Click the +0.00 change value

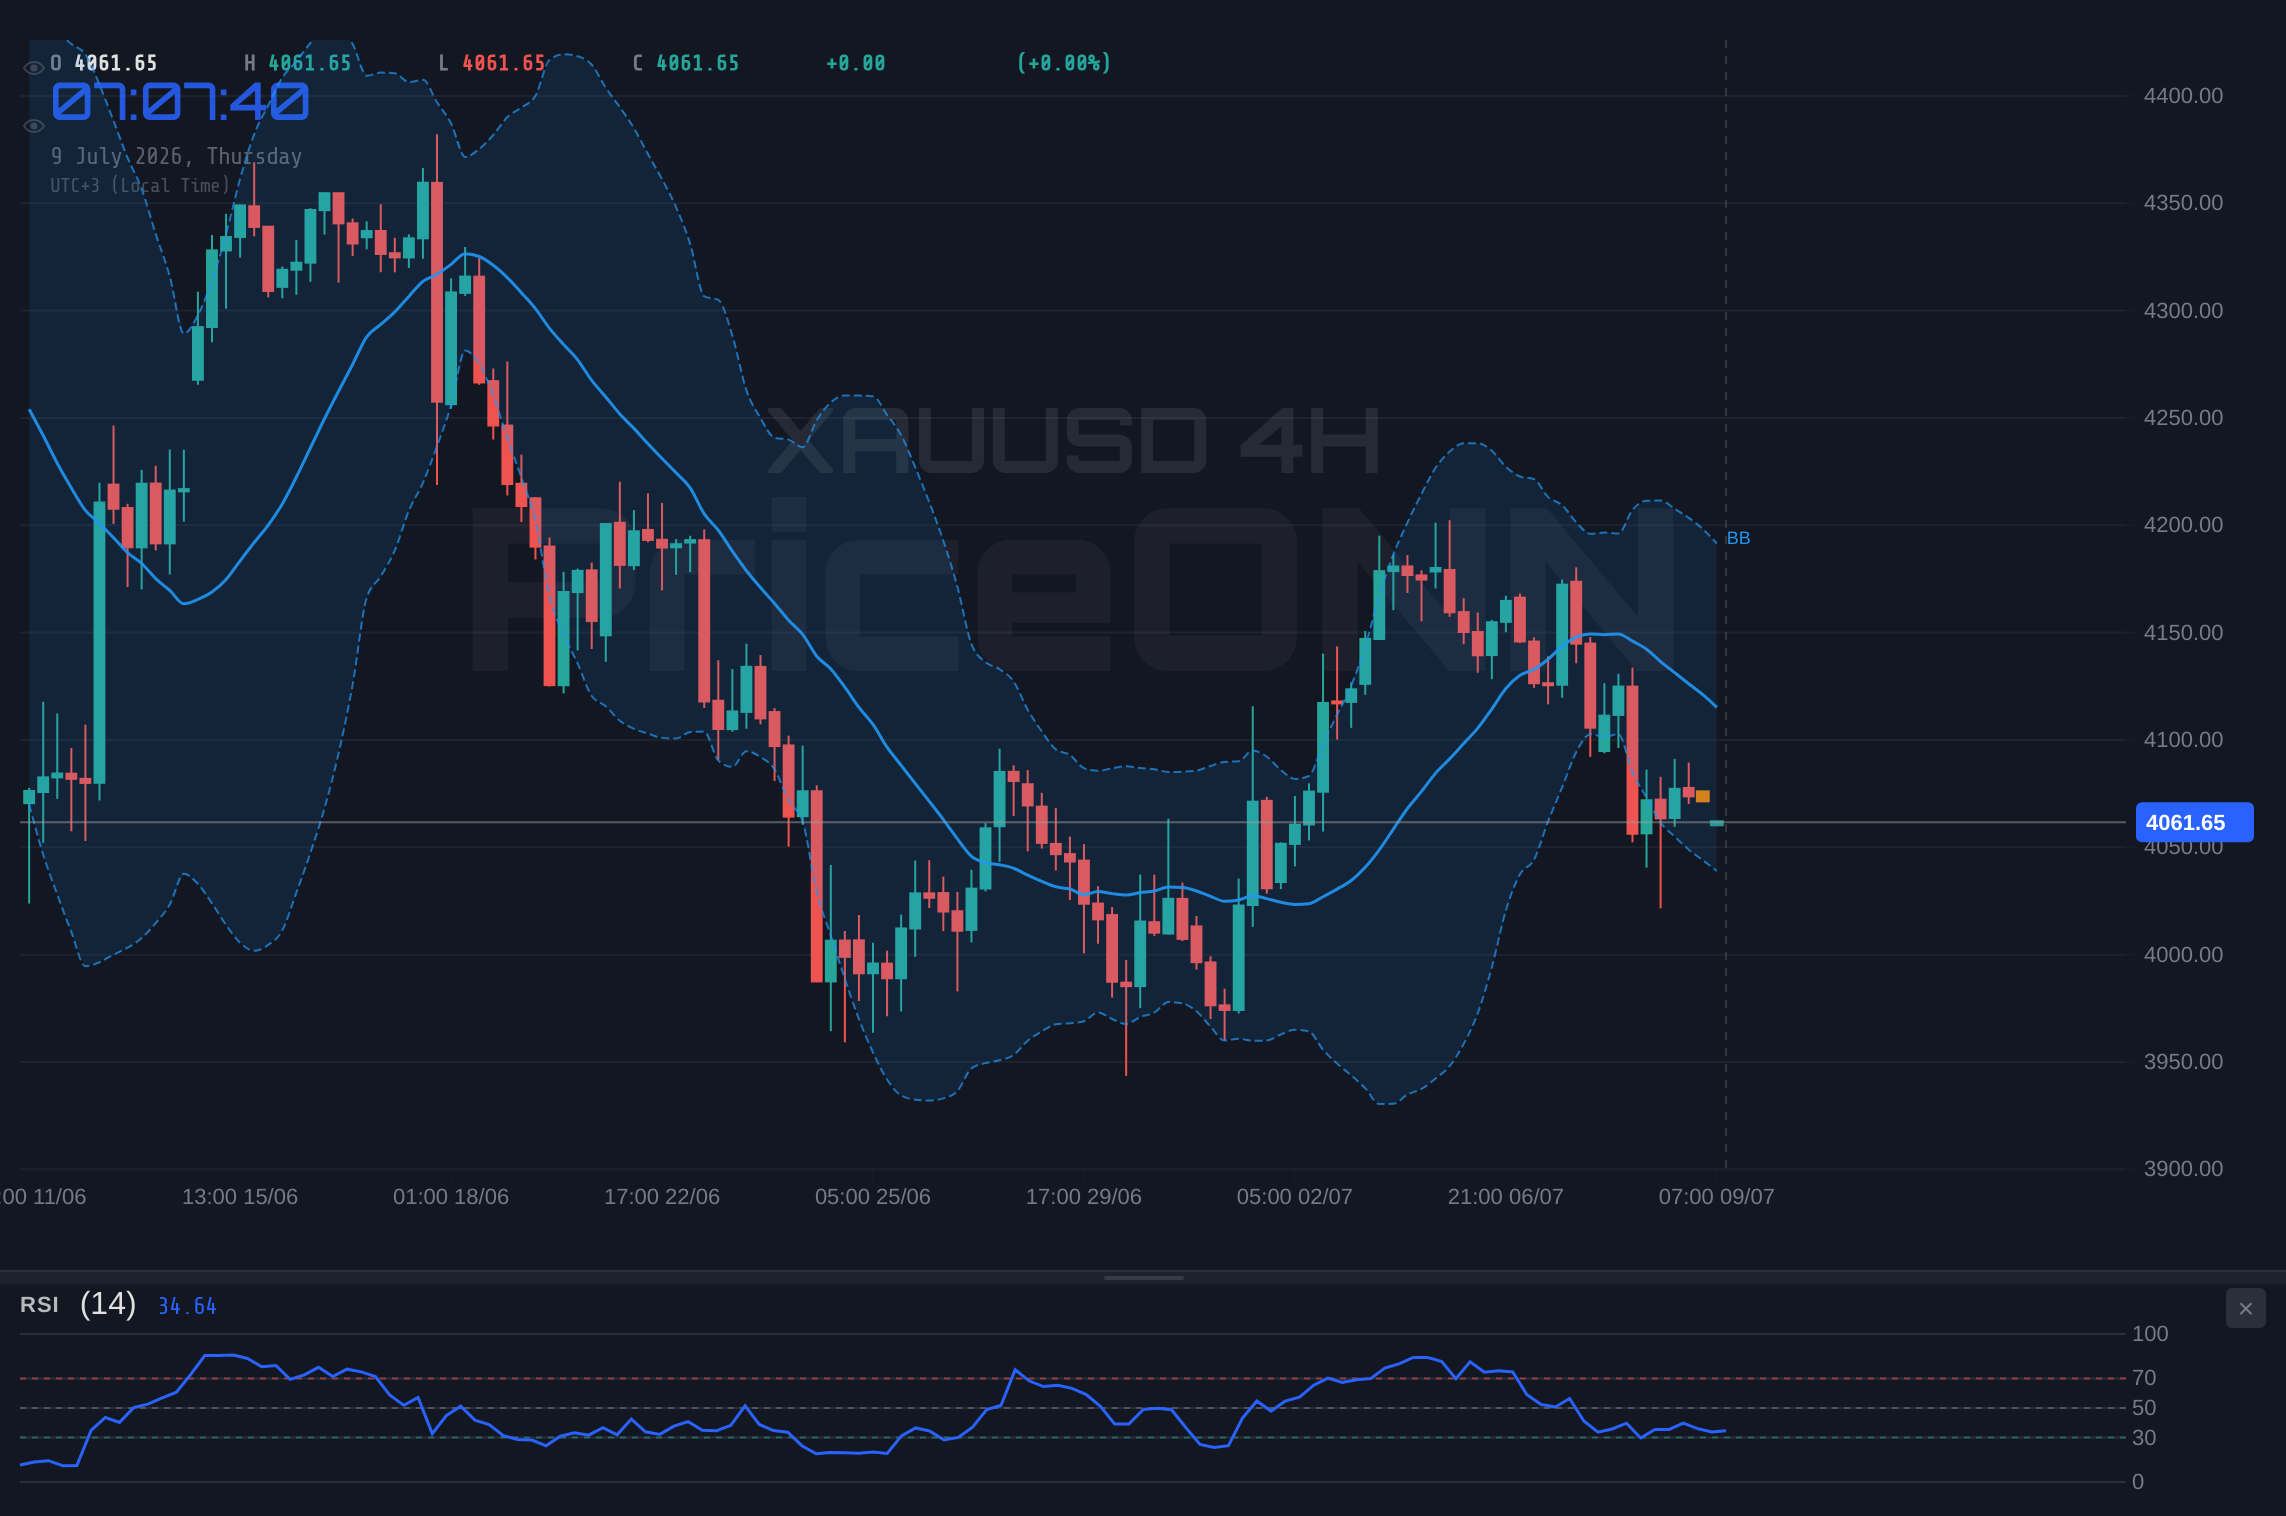click(x=856, y=63)
